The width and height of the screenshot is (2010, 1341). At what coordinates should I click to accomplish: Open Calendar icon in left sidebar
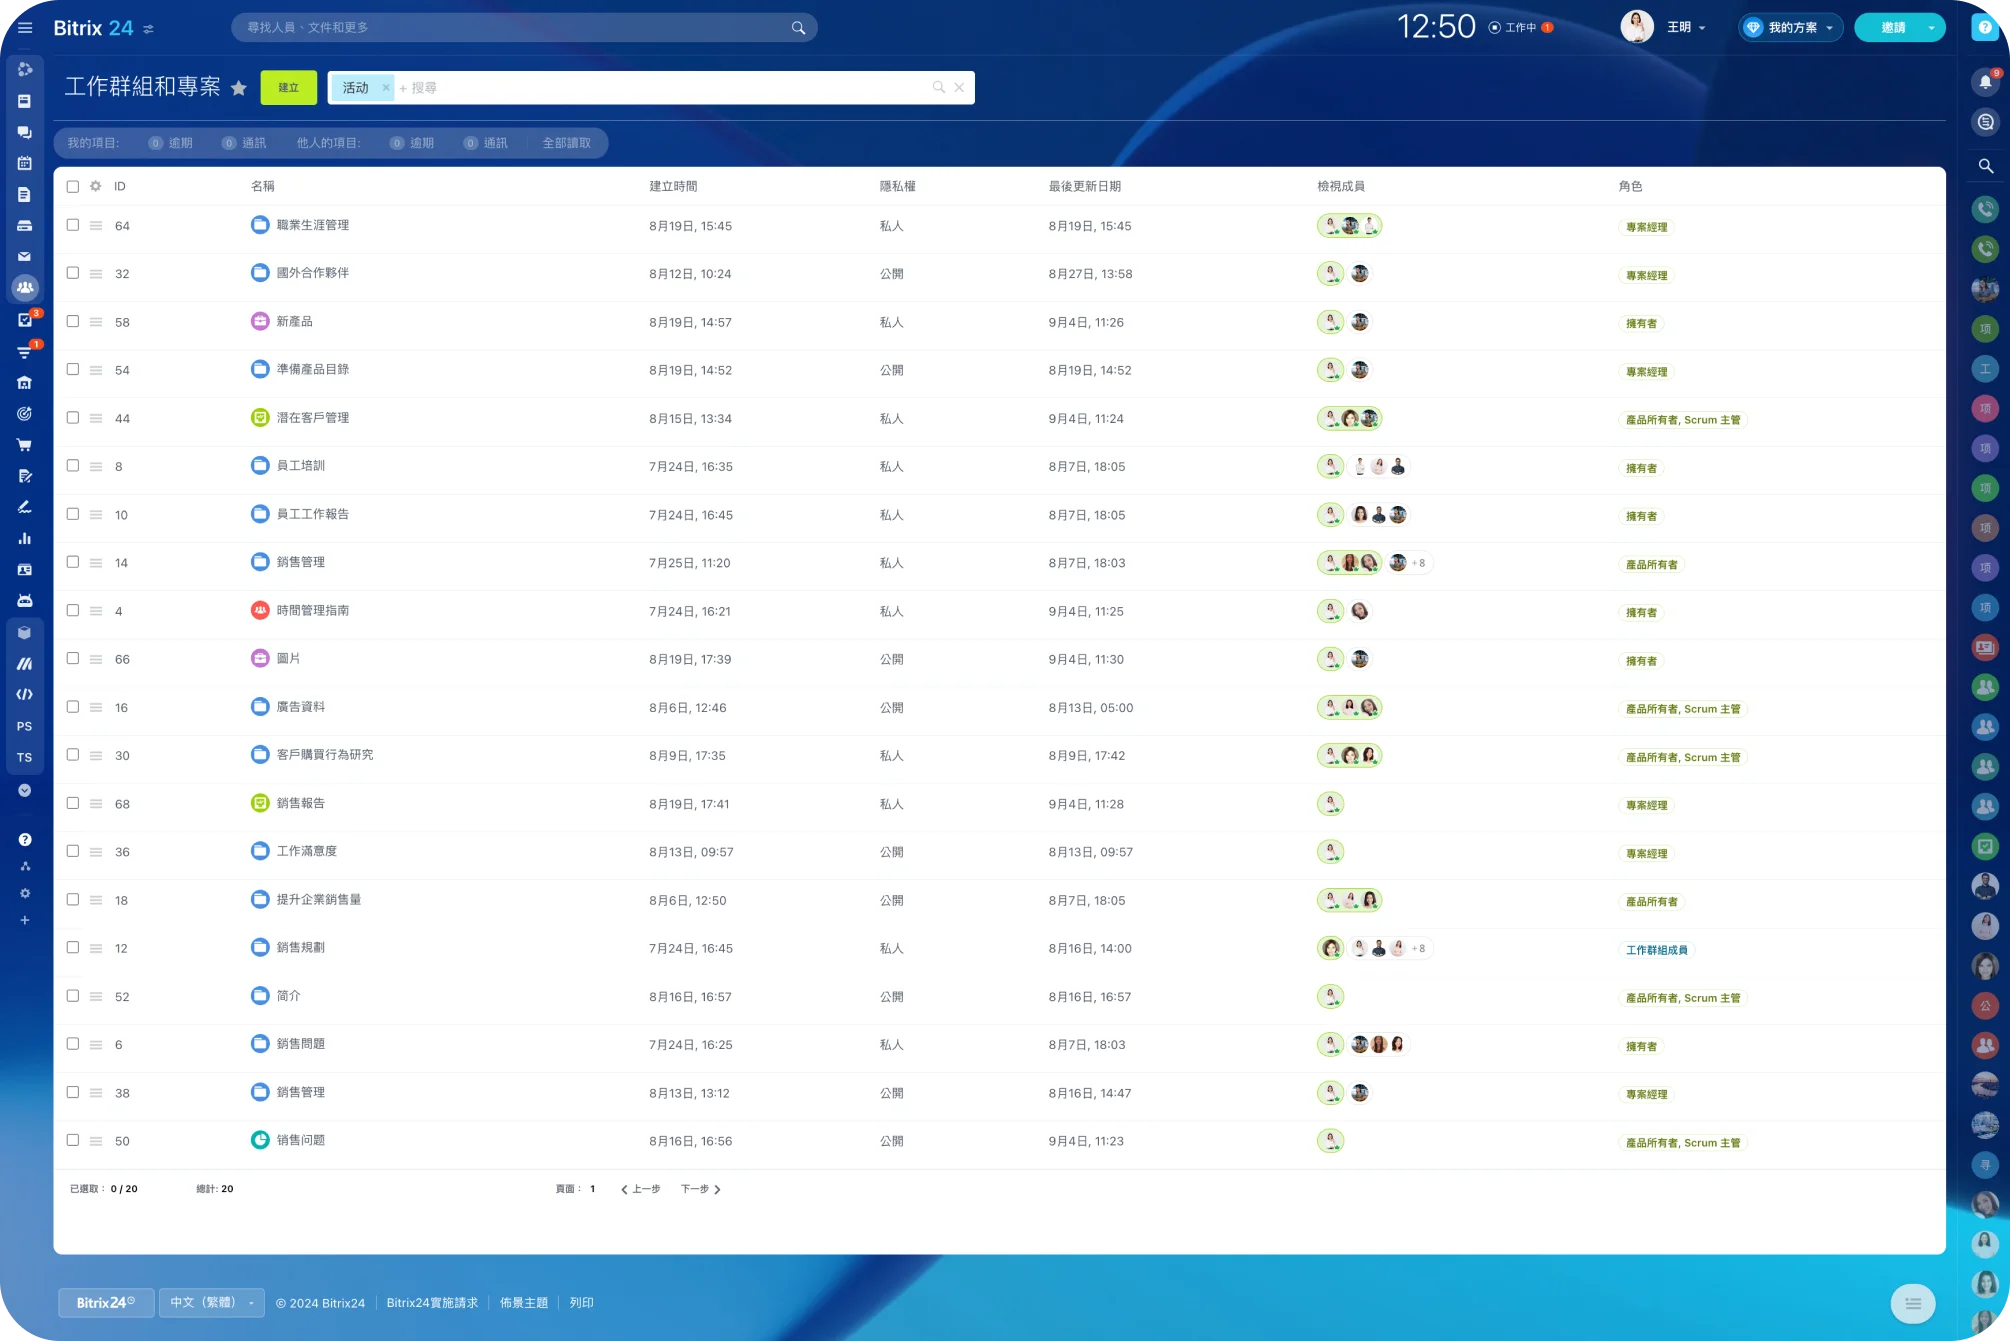click(x=25, y=163)
